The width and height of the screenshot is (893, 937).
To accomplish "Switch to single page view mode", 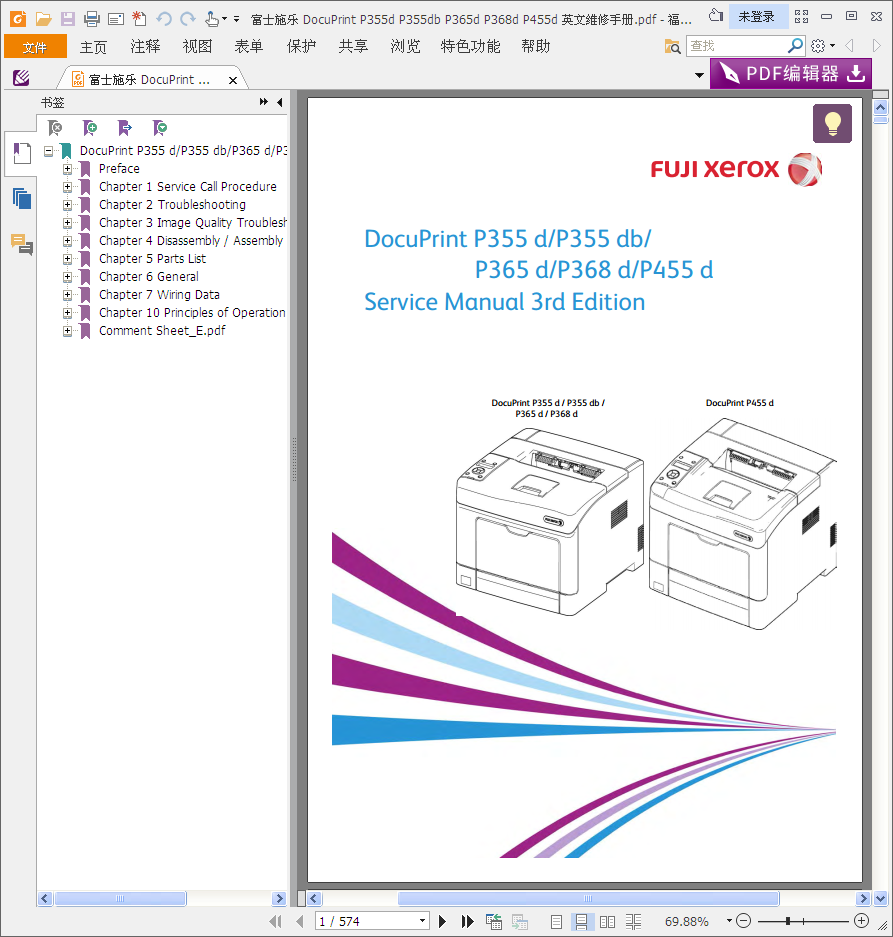I will (556, 921).
